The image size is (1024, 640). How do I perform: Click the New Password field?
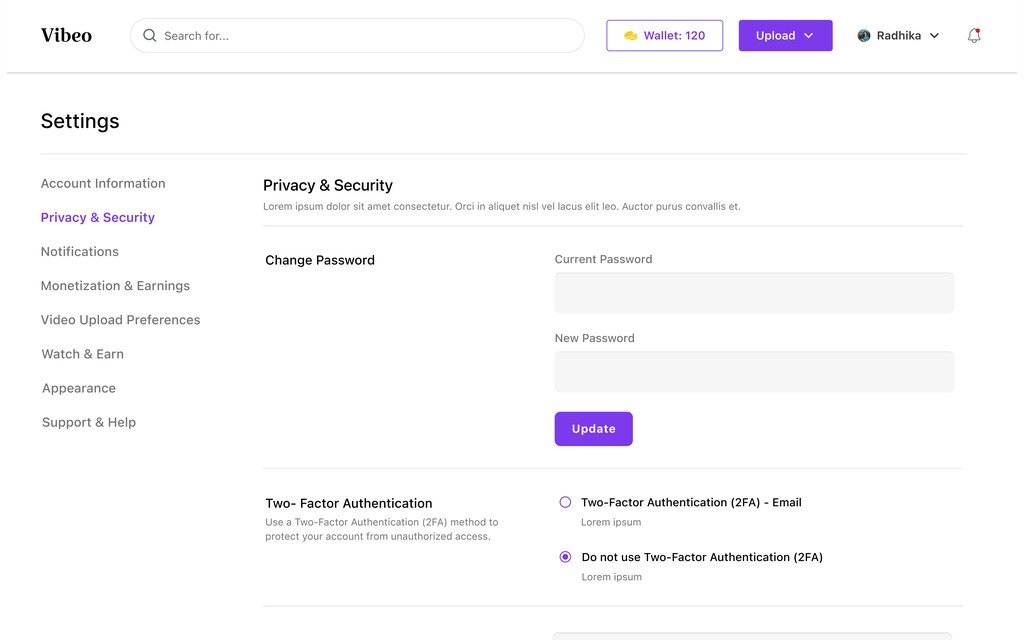754,372
